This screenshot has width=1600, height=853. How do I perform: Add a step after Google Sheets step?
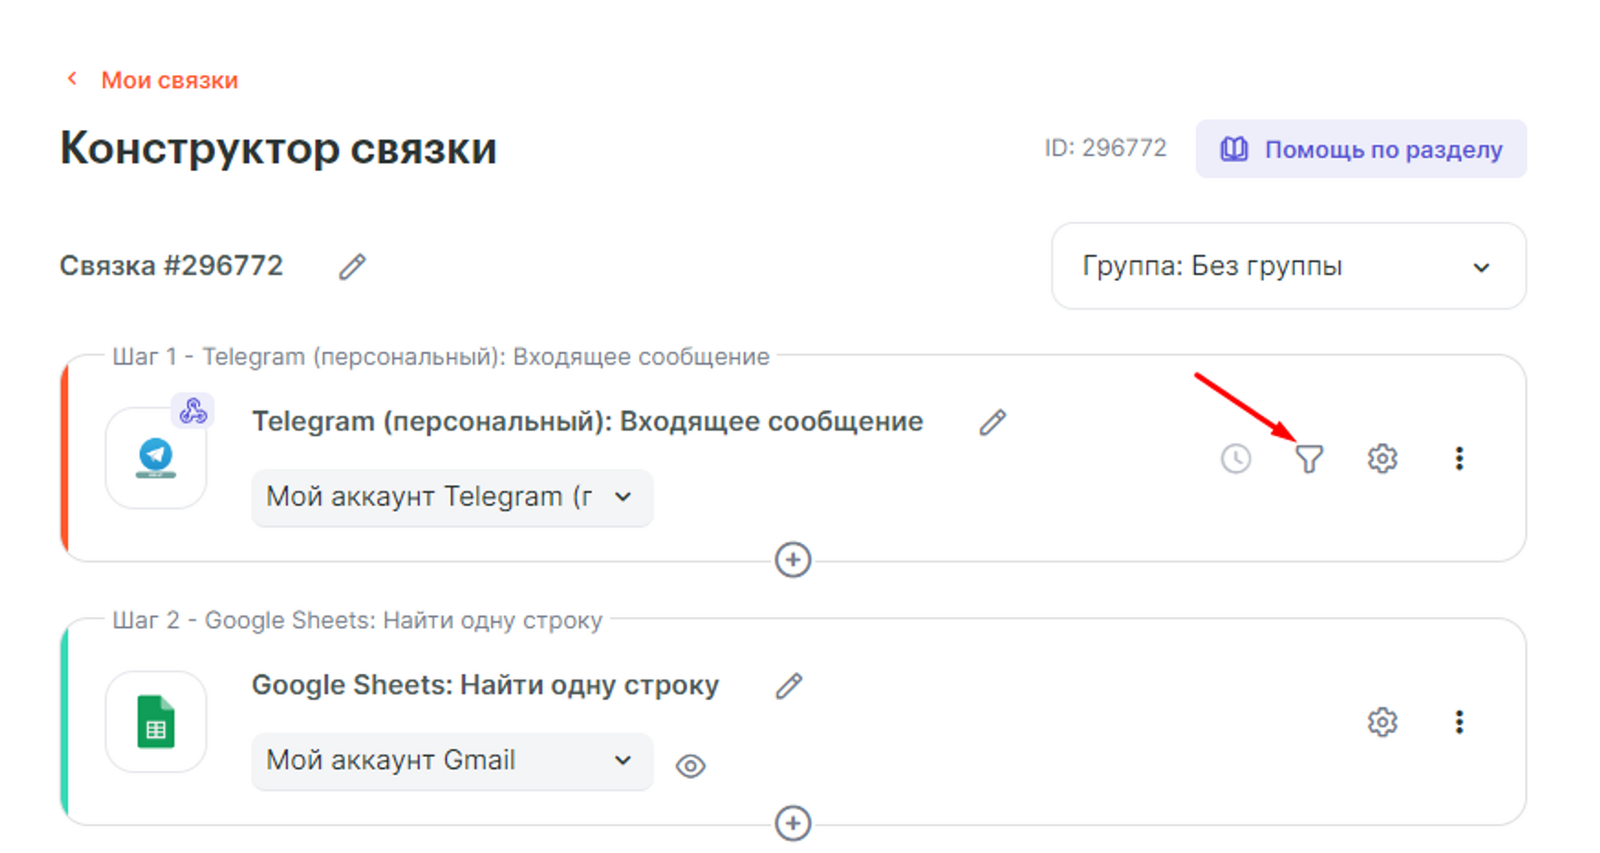click(793, 824)
